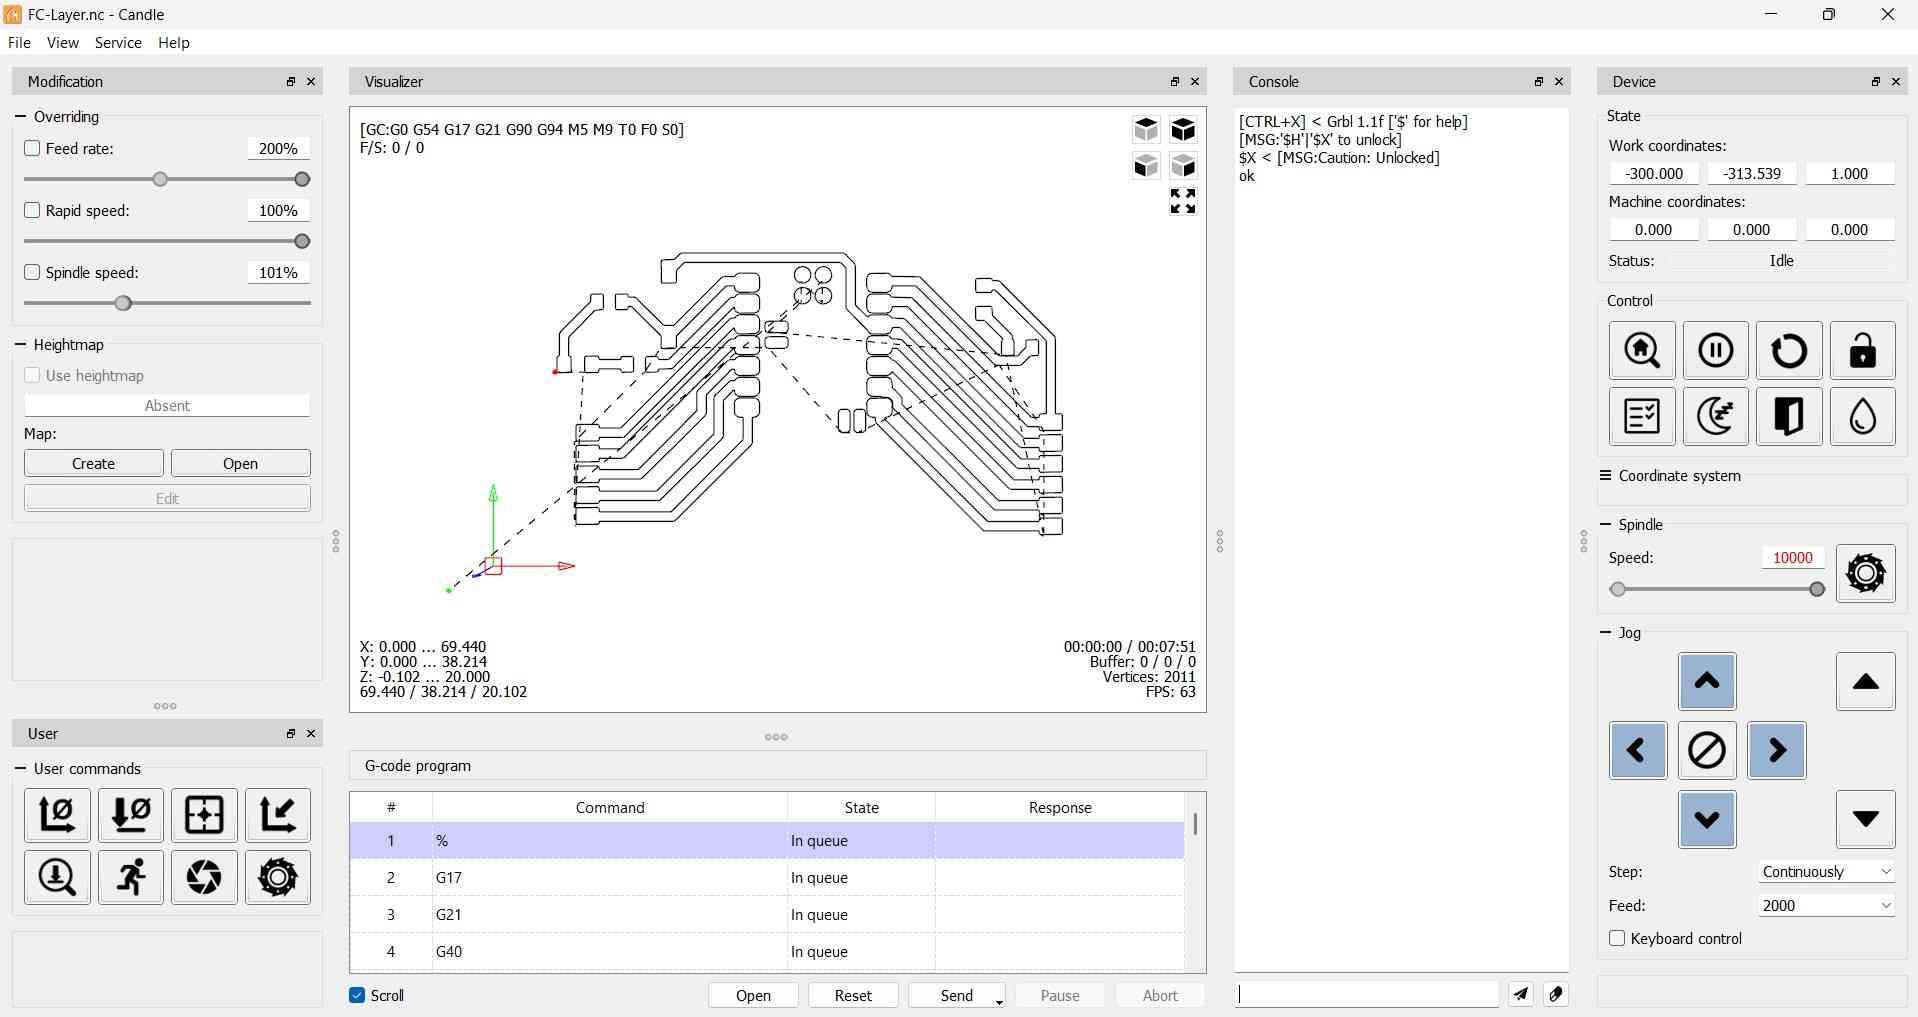The width and height of the screenshot is (1918, 1017).
Task: Click the Reset button below the G-code table
Action: (853, 995)
